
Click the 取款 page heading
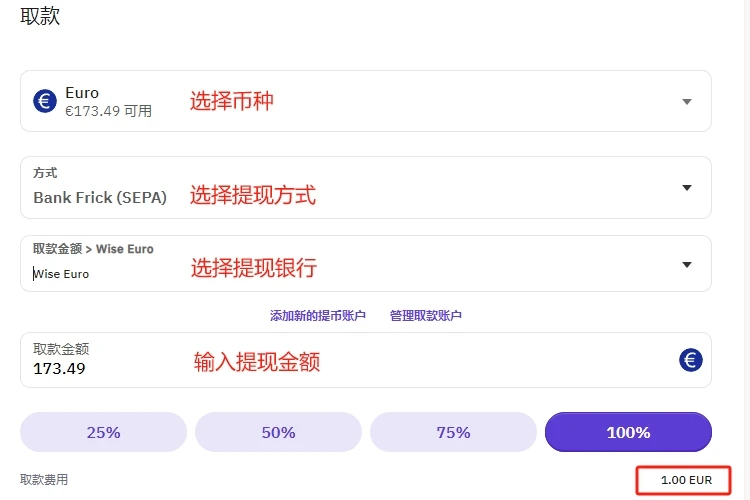pyautogui.click(x=40, y=16)
